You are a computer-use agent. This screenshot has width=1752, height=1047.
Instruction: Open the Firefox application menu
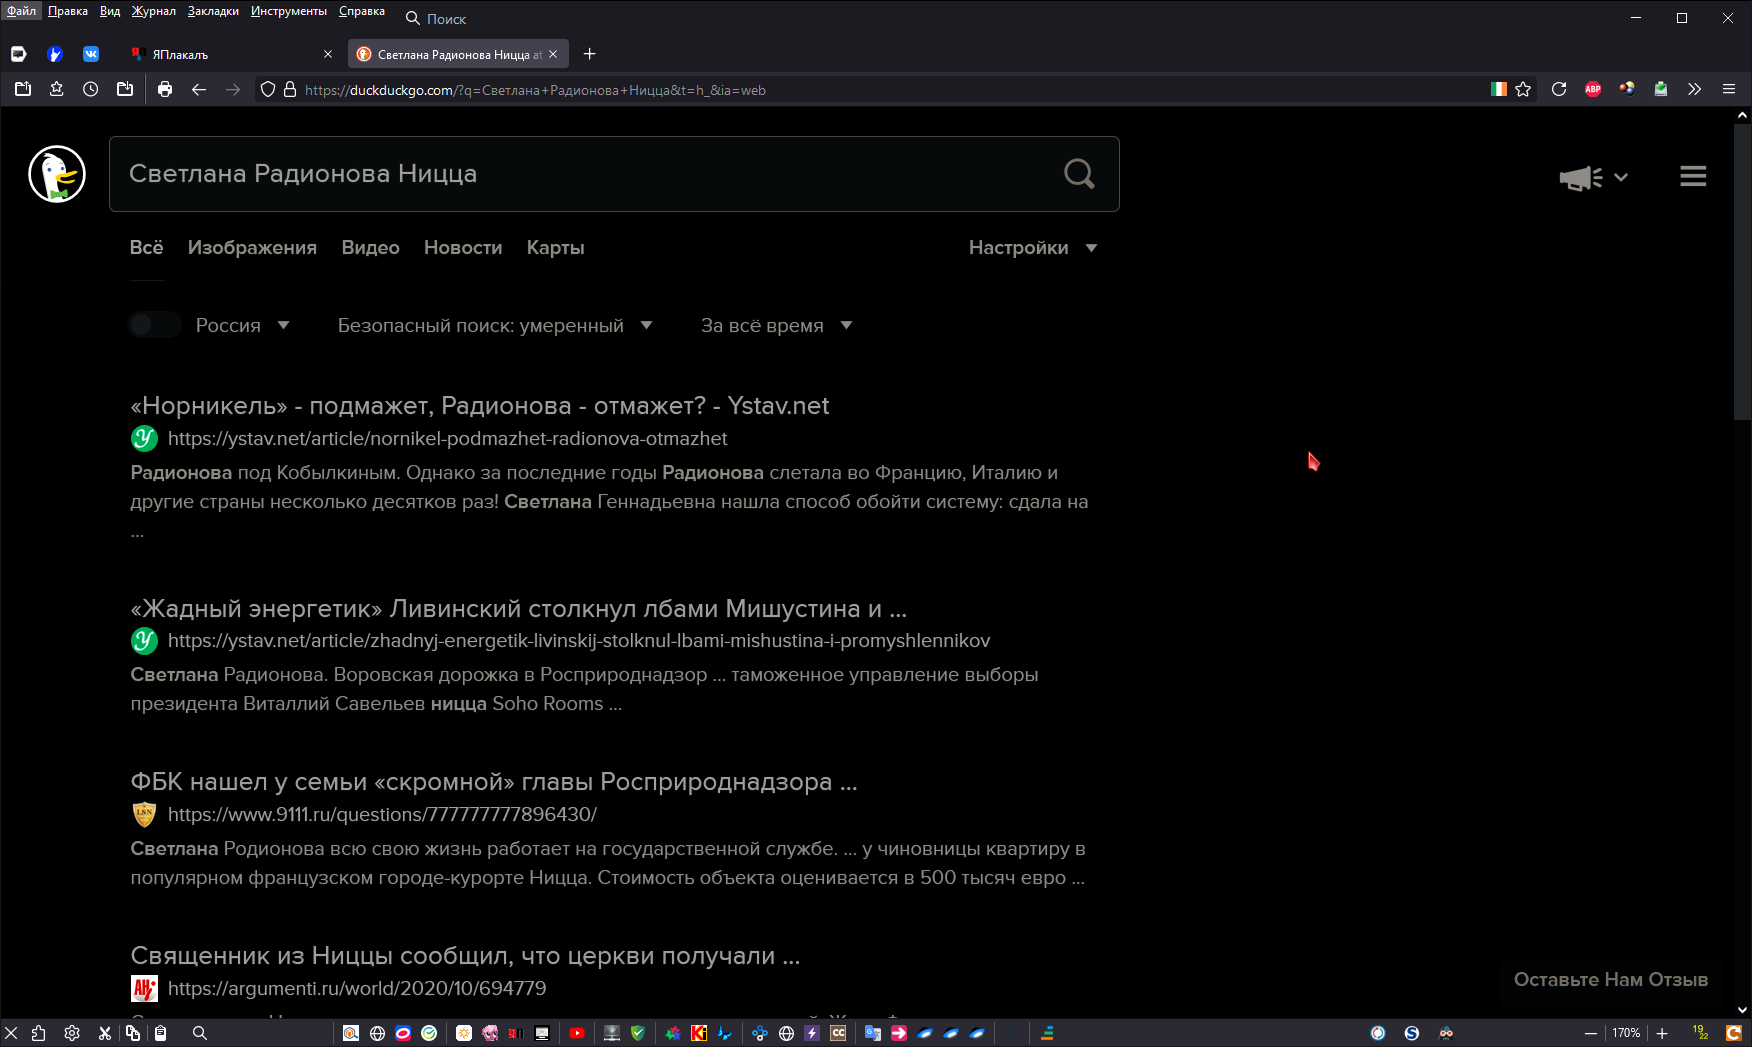pos(1728,89)
